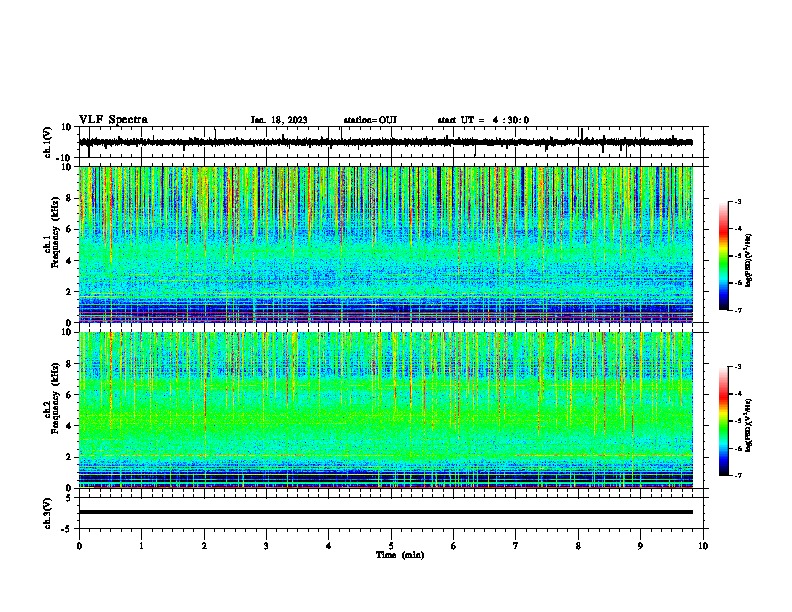792x612 pixels.
Task: Click time axis tick label "6"
Action: coord(454,546)
